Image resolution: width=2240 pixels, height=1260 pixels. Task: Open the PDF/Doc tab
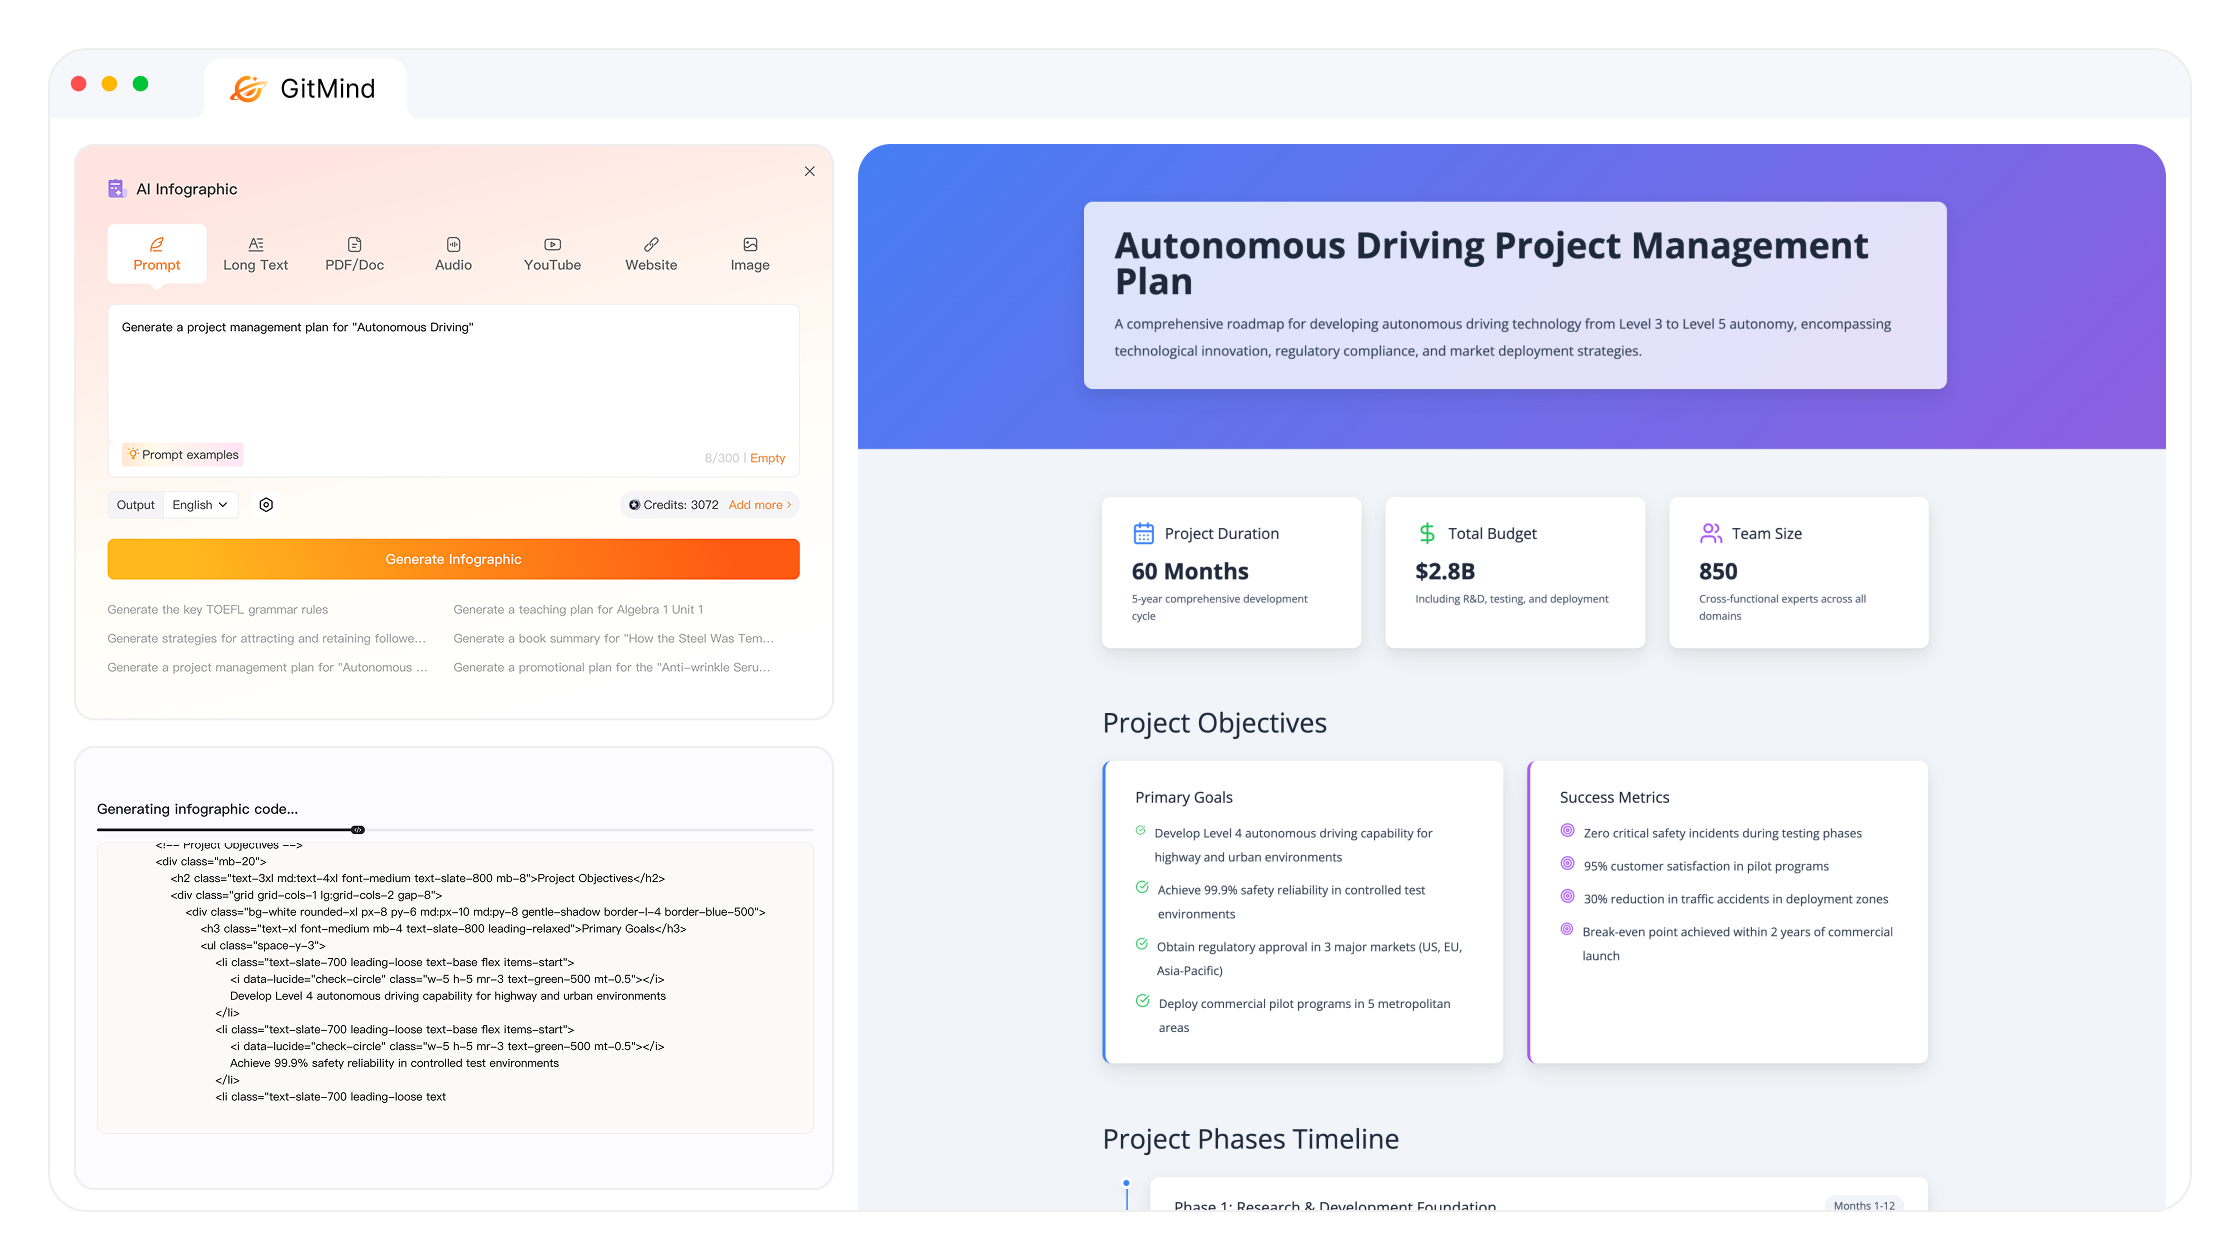click(355, 254)
